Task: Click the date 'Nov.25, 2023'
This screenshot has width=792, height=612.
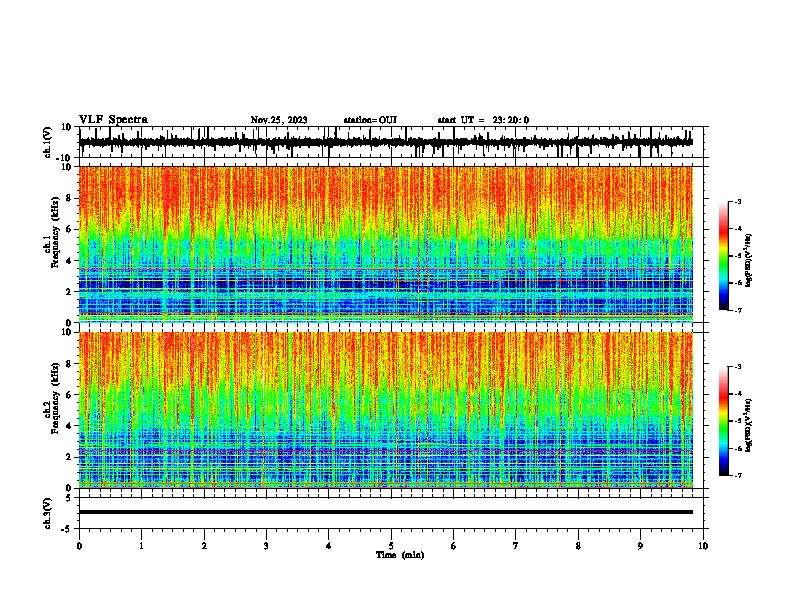Action: pyautogui.click(x=279, y=120)
